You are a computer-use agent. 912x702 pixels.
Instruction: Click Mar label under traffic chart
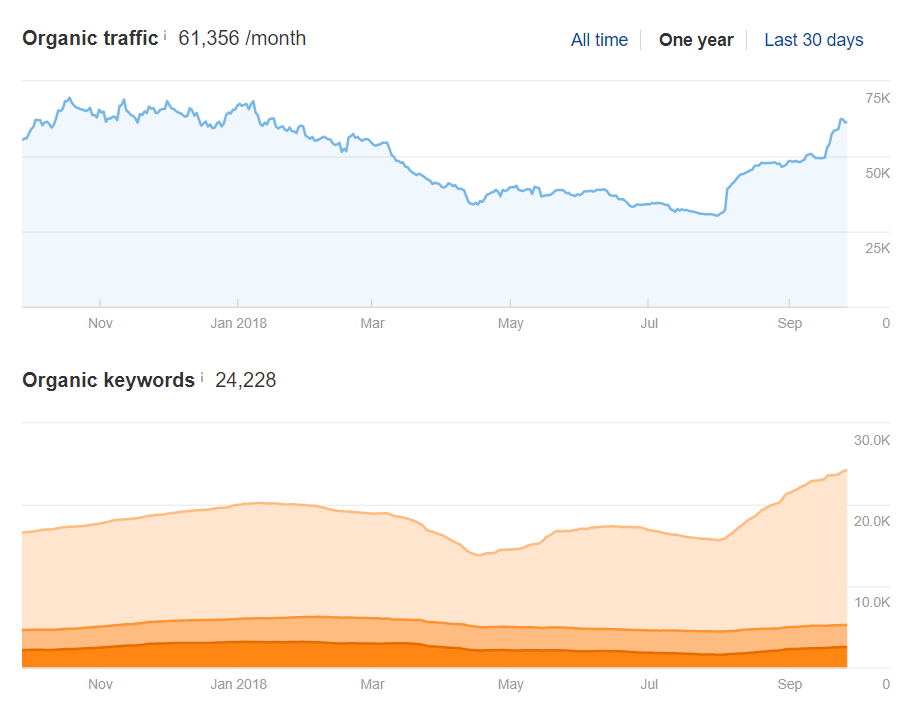372,323
